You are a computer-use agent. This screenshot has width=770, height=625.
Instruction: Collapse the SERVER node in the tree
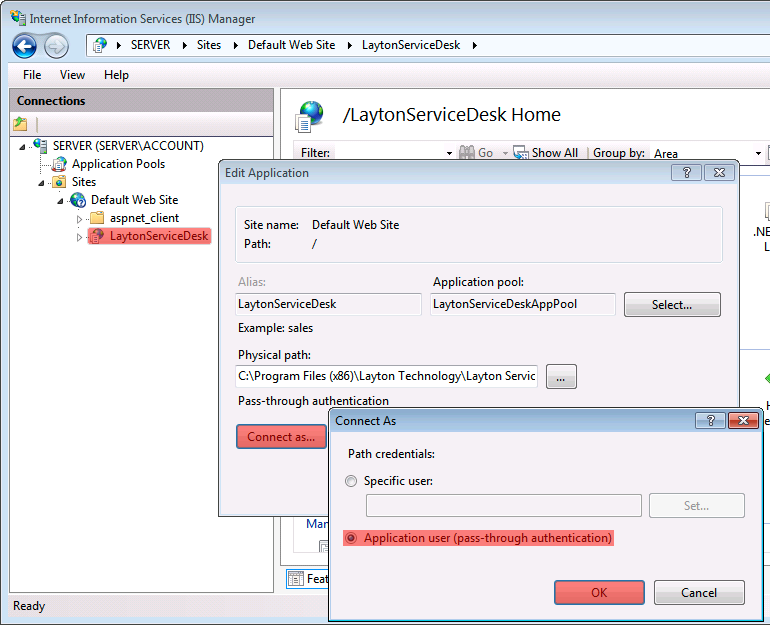22,146
